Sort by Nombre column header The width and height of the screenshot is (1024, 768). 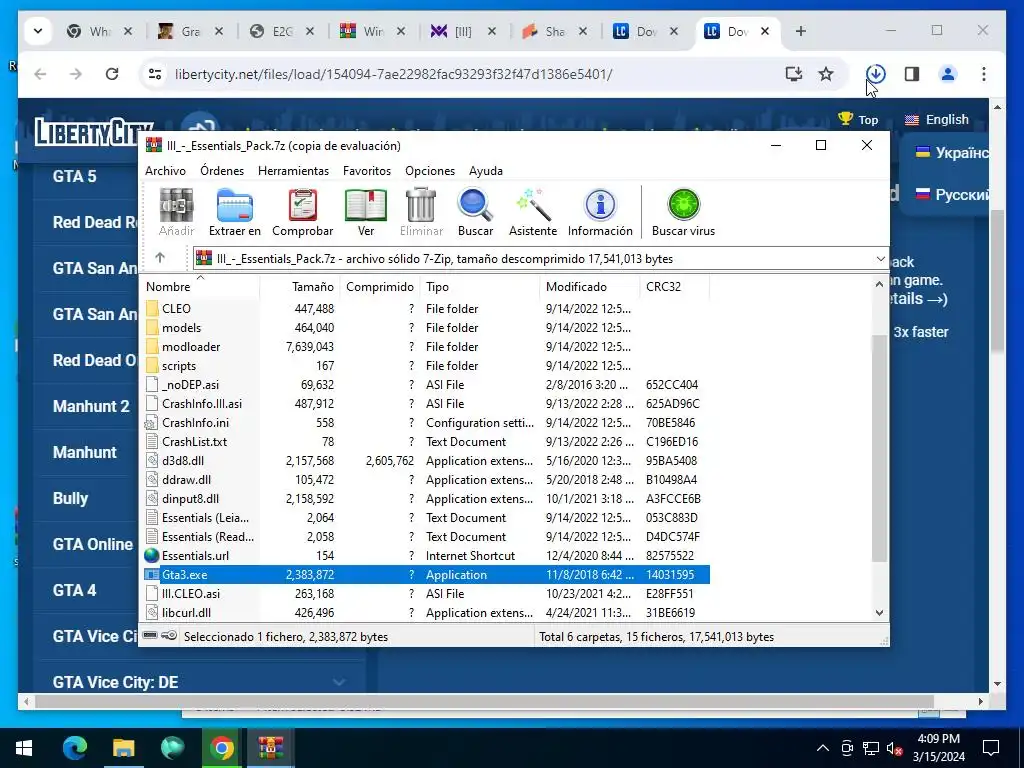point(200,286)
